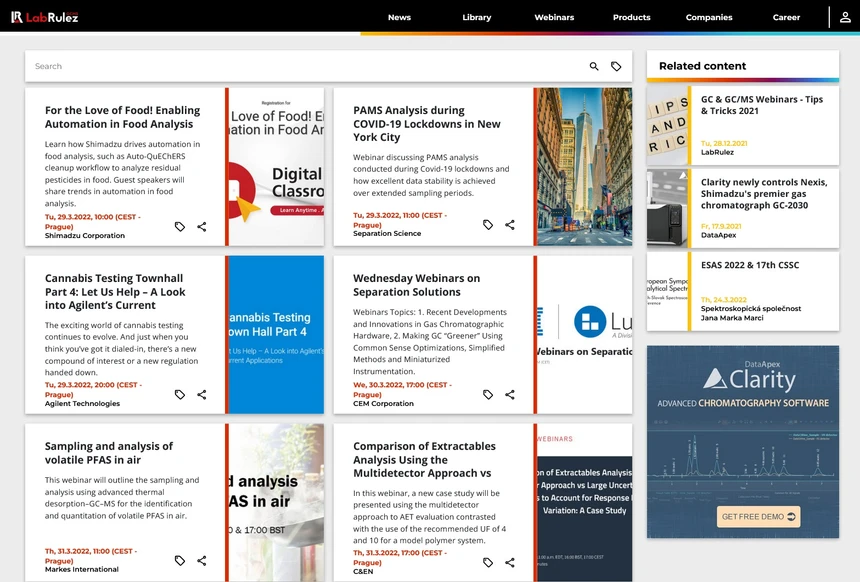Image resolution: width=860 pixels, height=582 pixels.
Task: Share the volatile PFAS in air webinar
Action: click(x=202, y=561)
